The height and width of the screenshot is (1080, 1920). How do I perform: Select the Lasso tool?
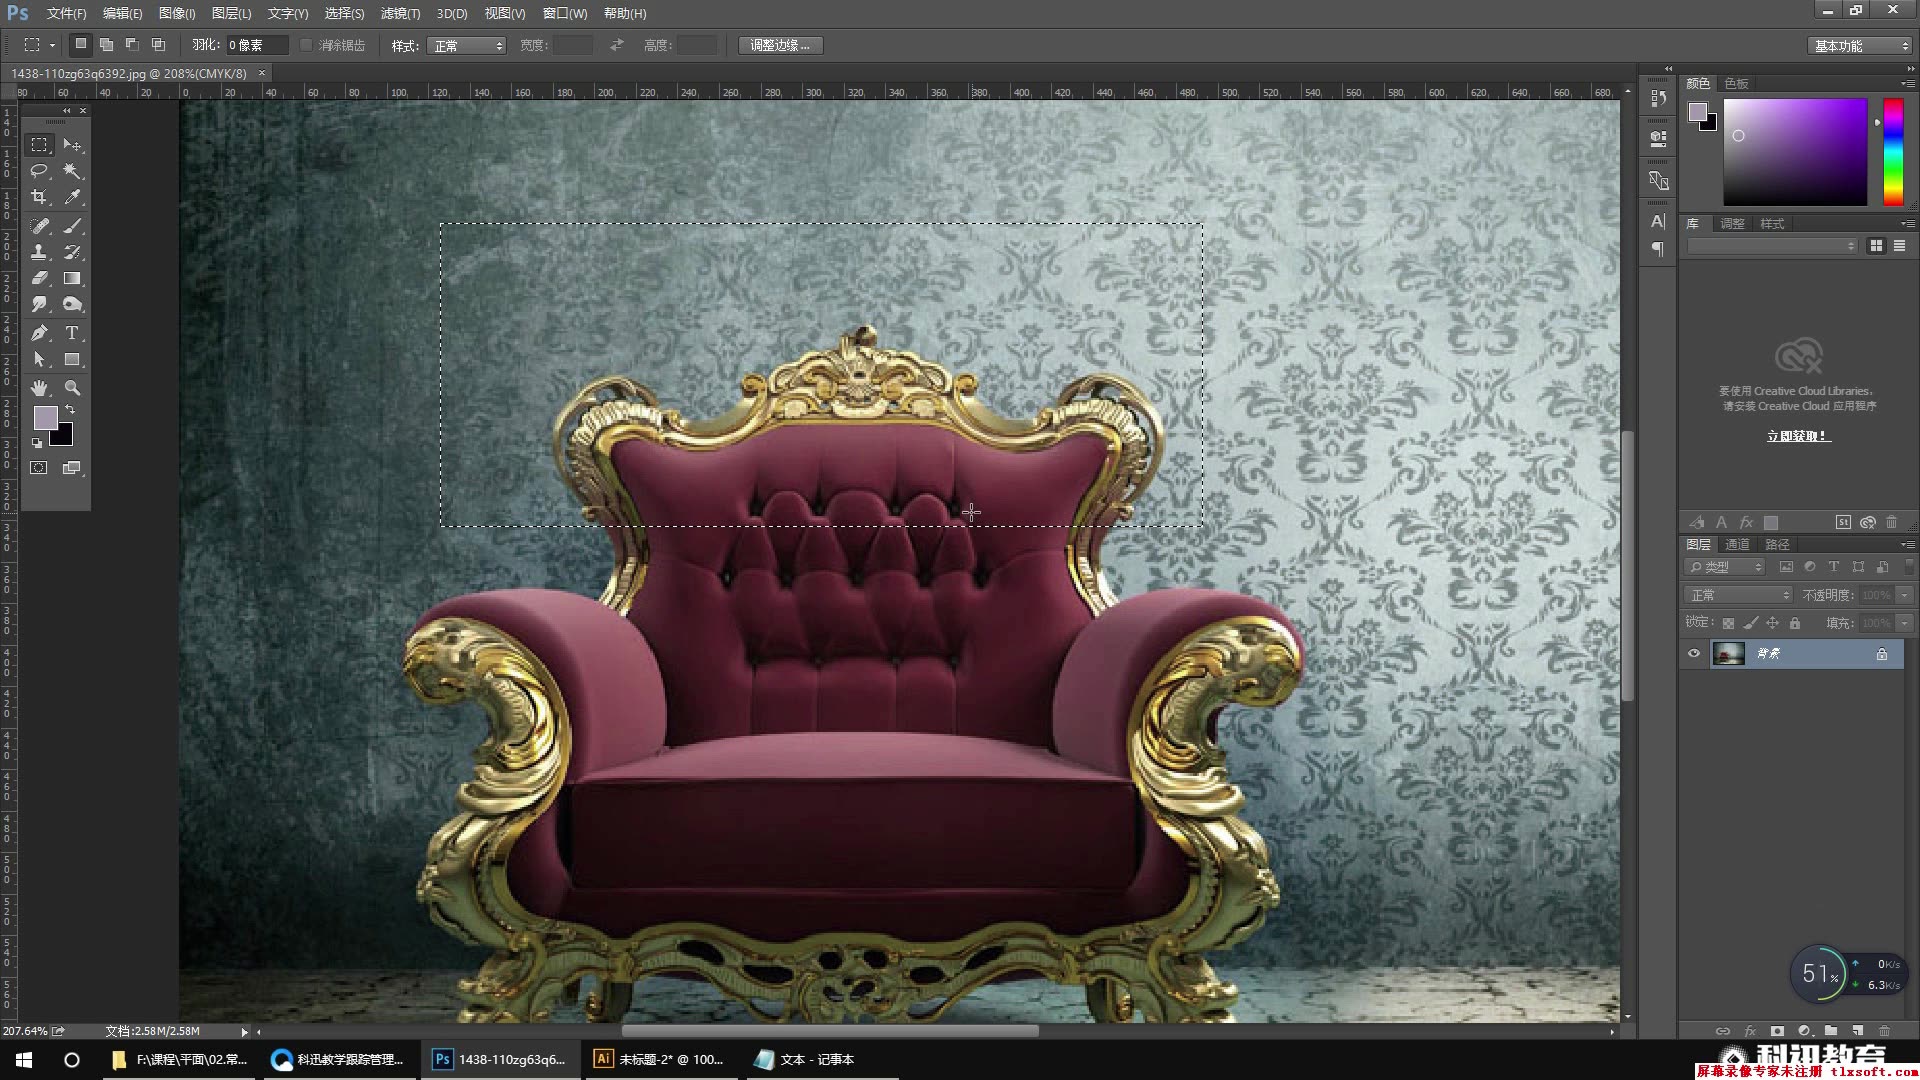(39, 171)
